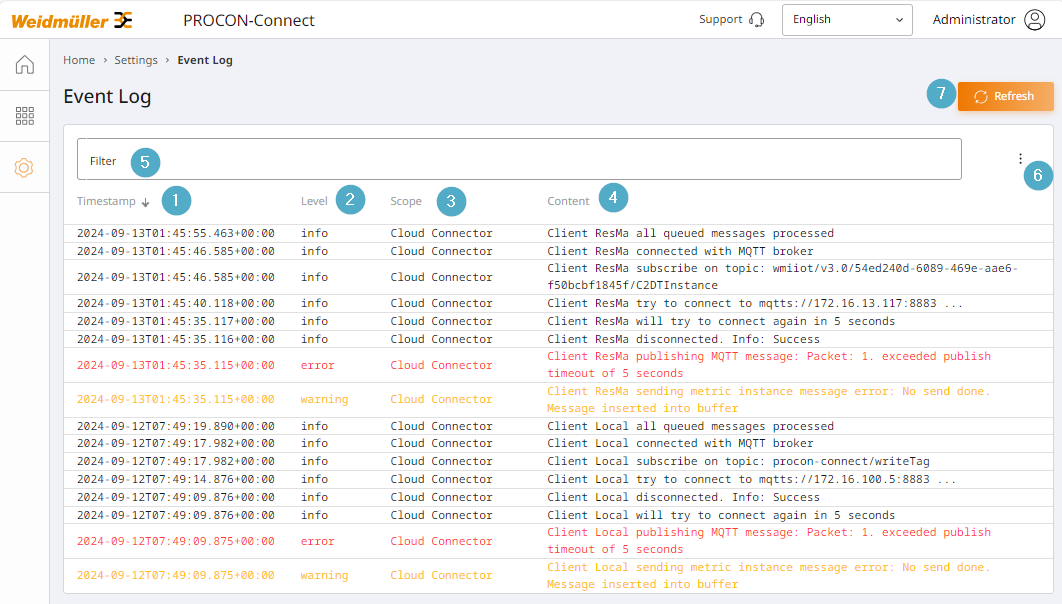Screen dimensions: 1062x604
Task: Click the Support headset icon
Action: point(757,20)
